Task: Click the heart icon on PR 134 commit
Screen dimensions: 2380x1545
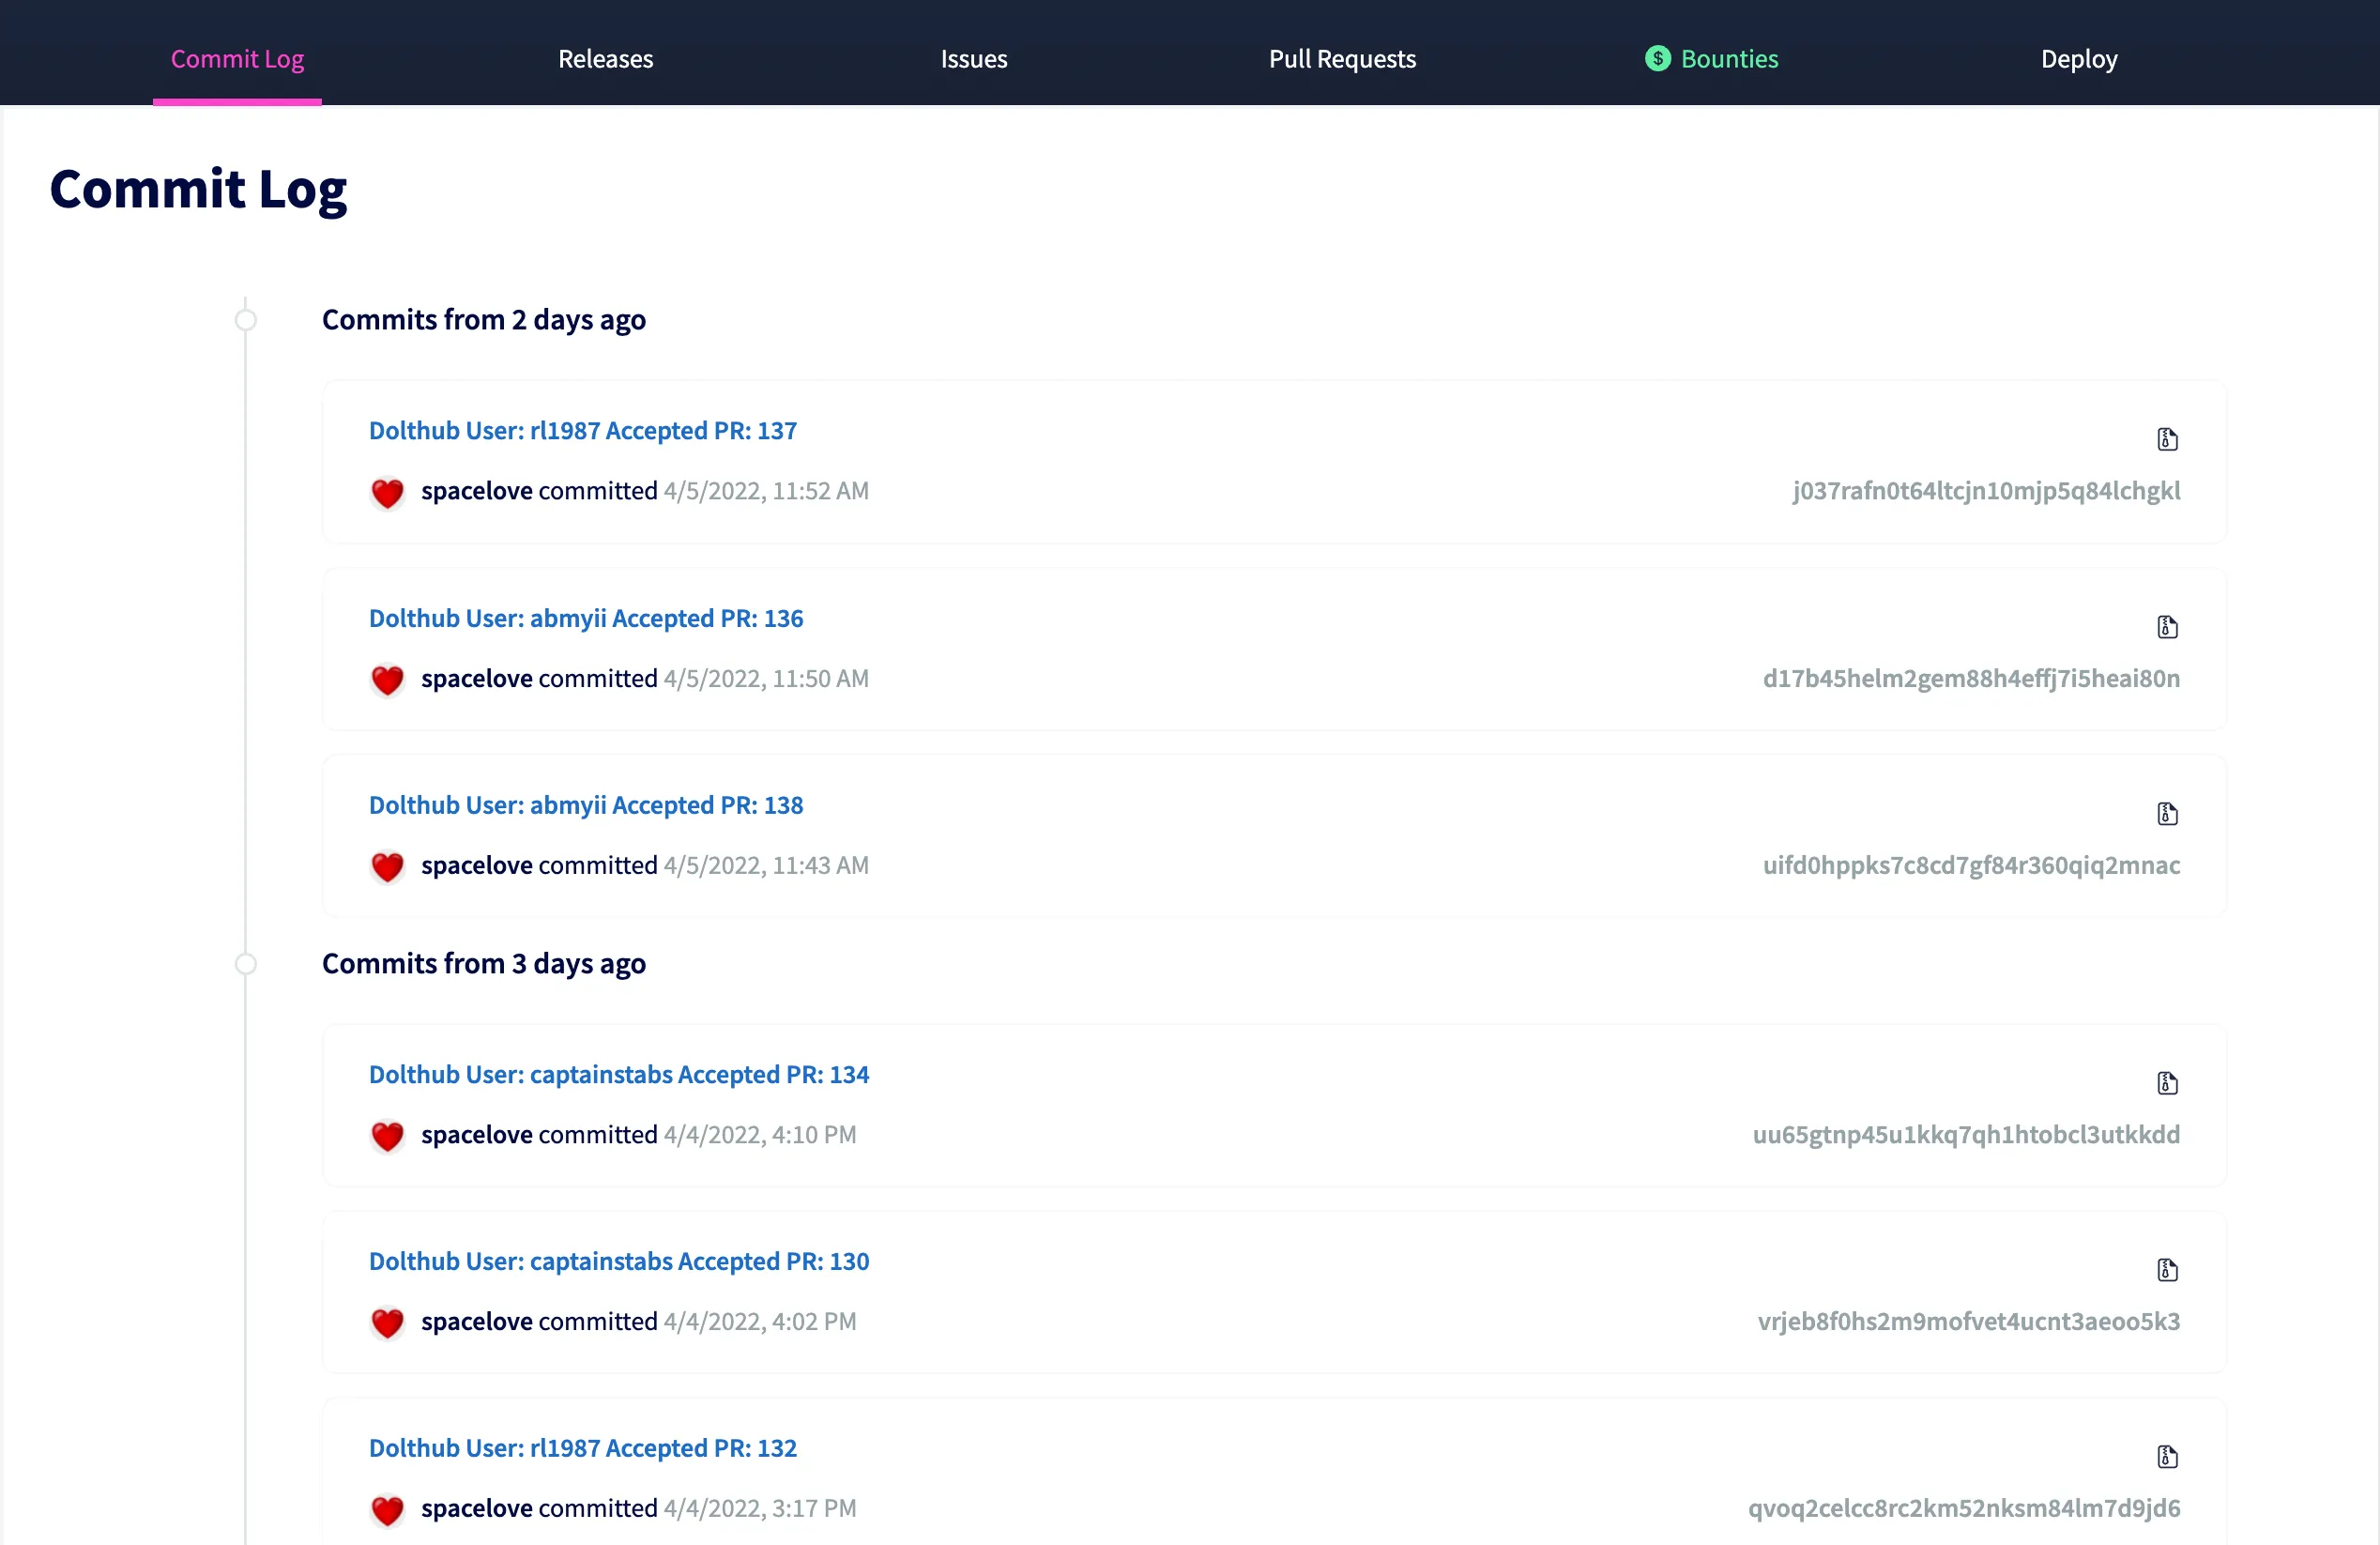Action: 386,1137
